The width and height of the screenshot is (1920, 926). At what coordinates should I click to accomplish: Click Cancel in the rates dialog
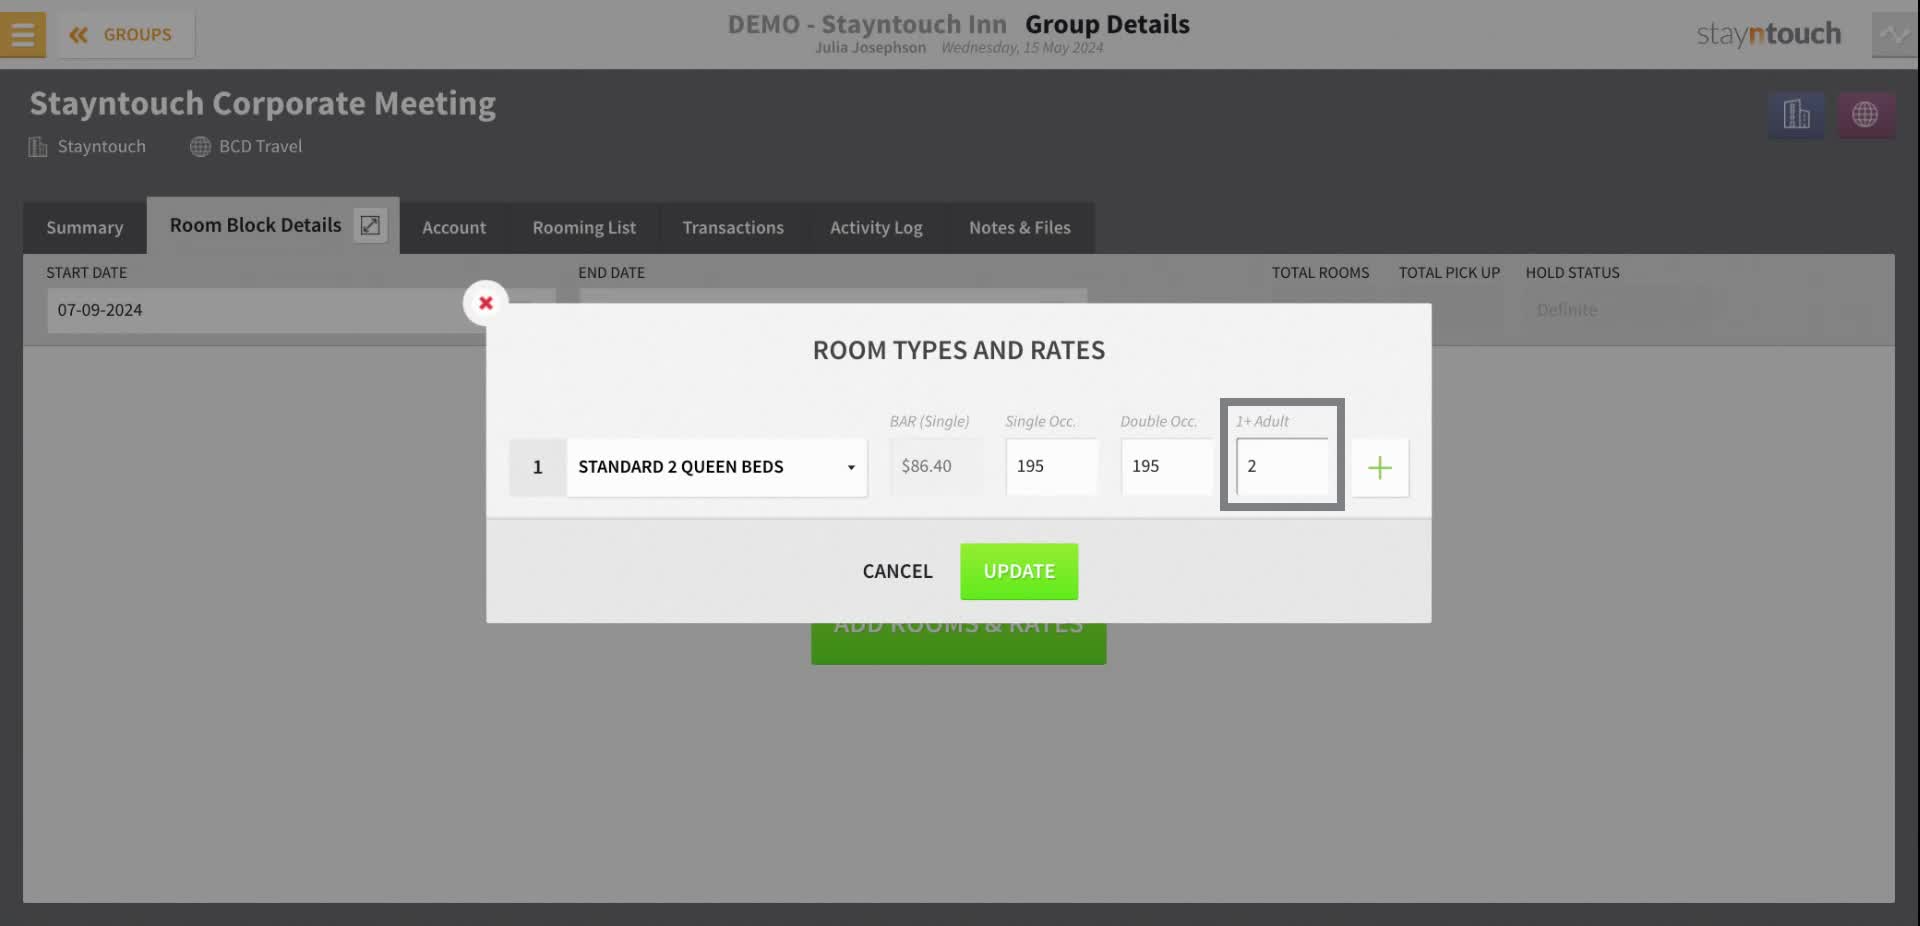[x=897, y=572]
